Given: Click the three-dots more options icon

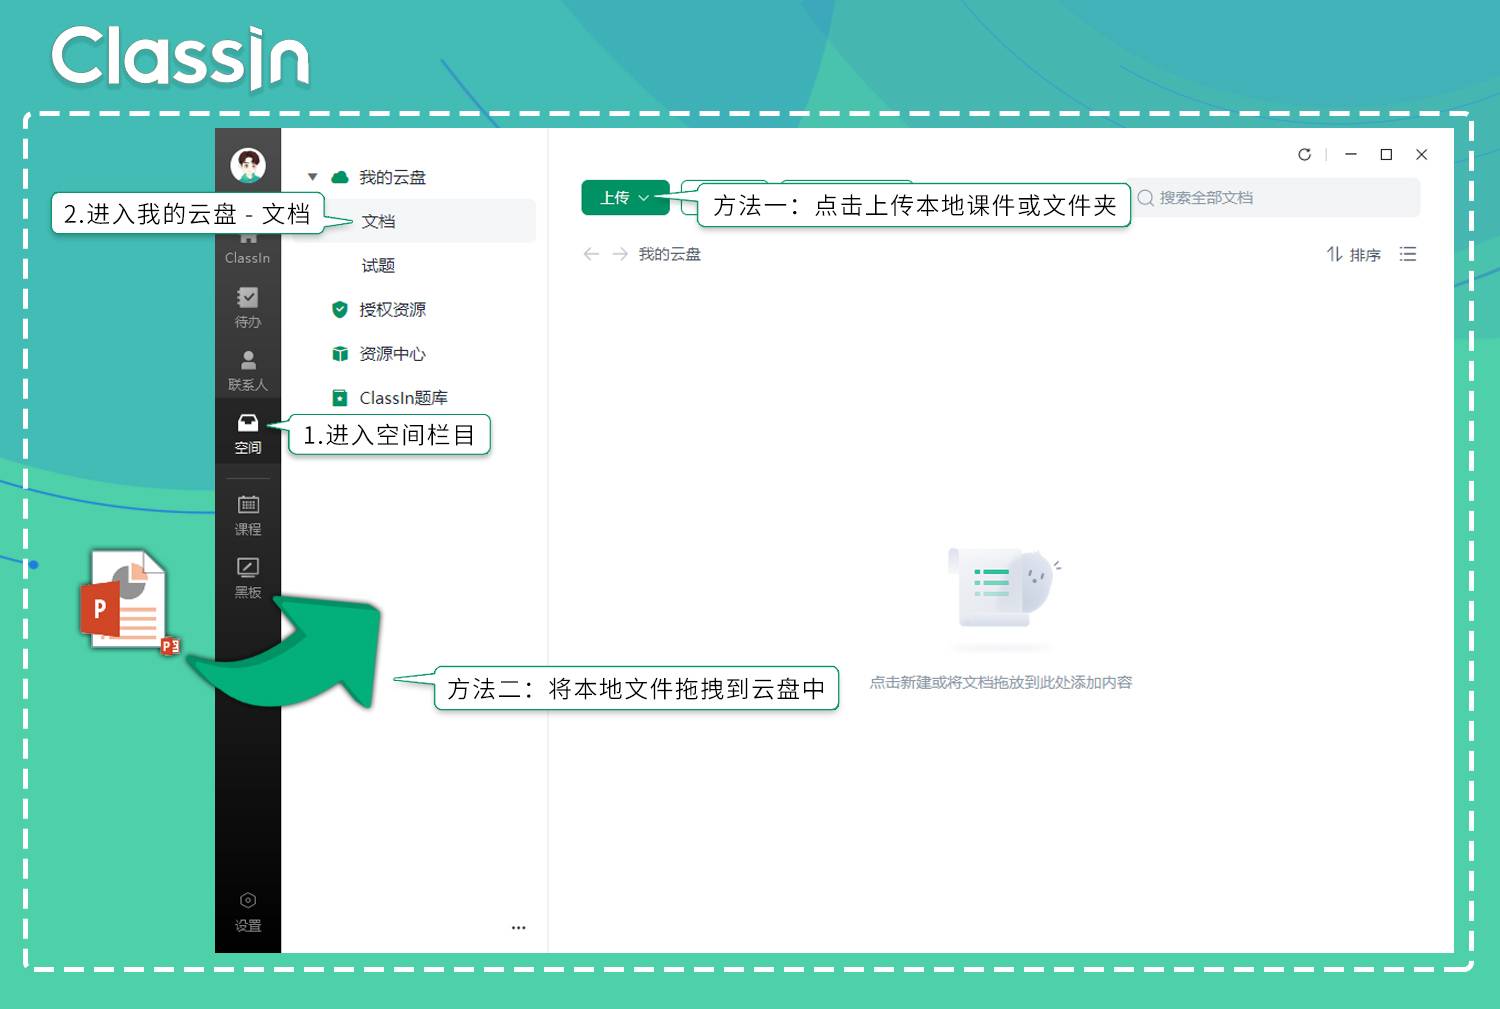Looking at the screenshot, I should tap(518, 927).
